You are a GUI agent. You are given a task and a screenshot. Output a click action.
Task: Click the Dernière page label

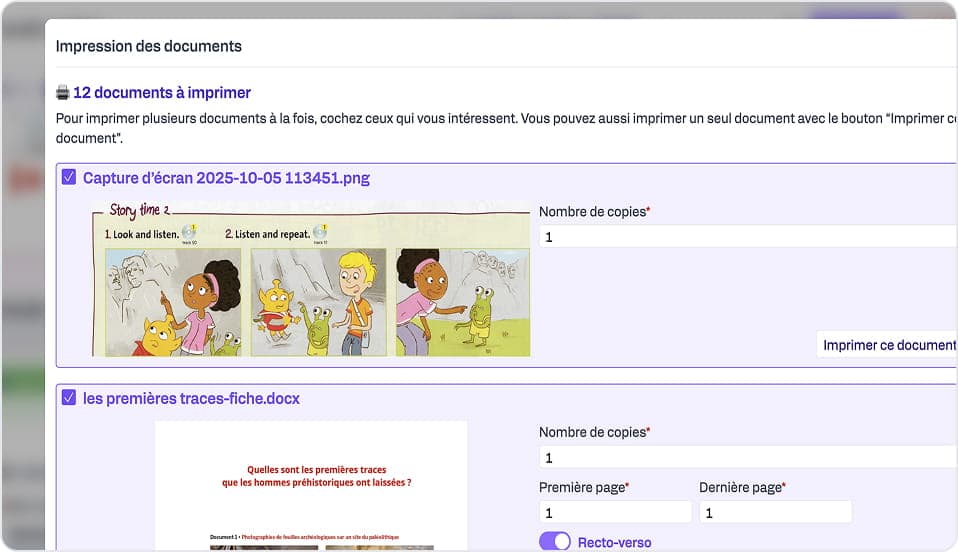741,488
